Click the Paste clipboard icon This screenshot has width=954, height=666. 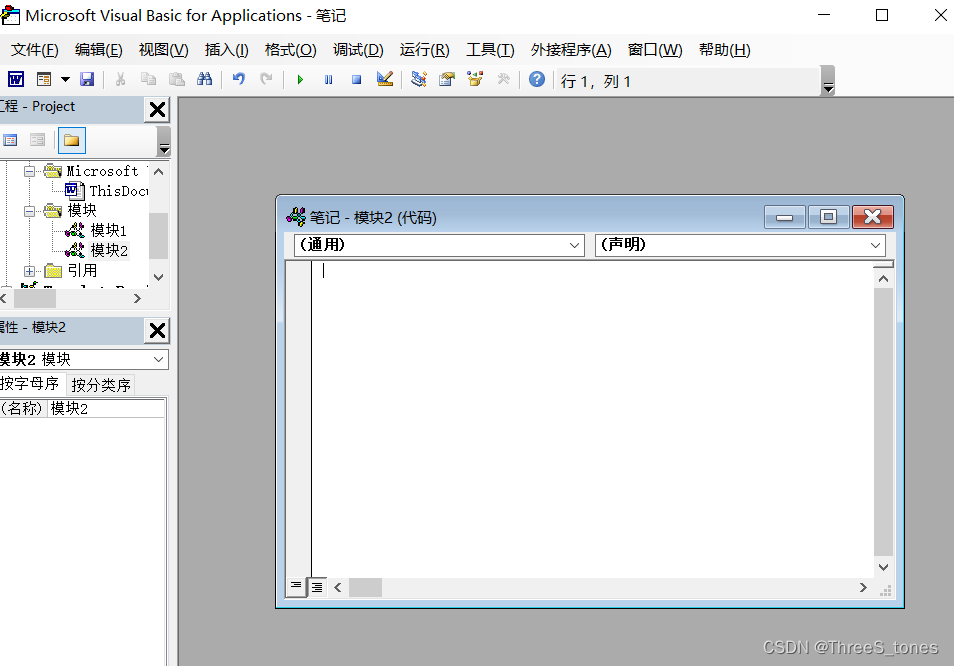pos(176,79)
